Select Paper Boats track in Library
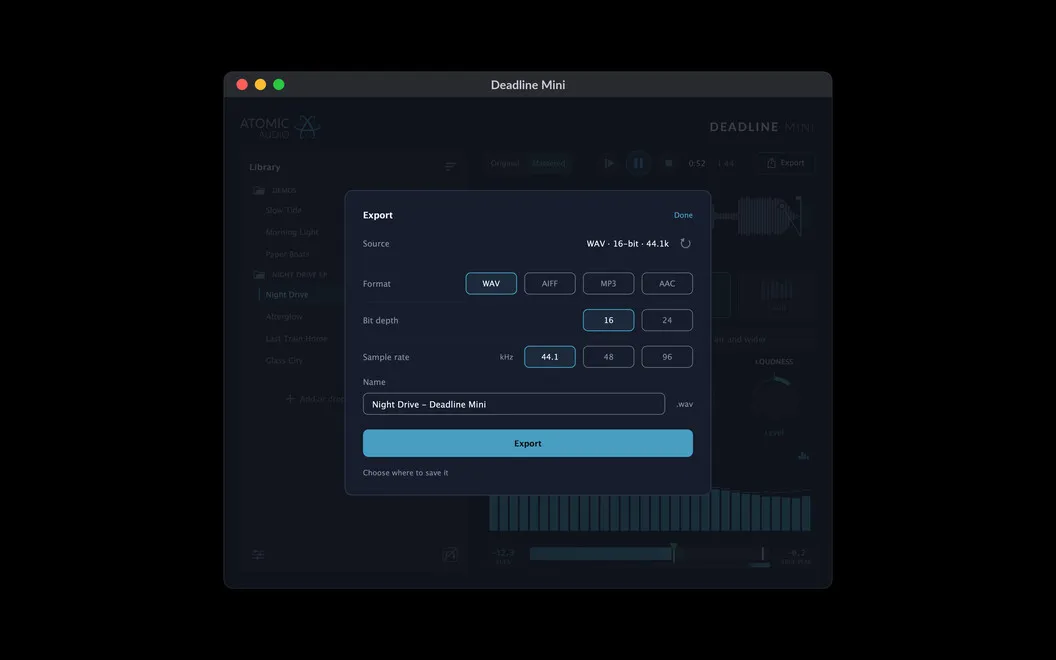Screen dimensions: 1056x660 [x=288, y=254]
